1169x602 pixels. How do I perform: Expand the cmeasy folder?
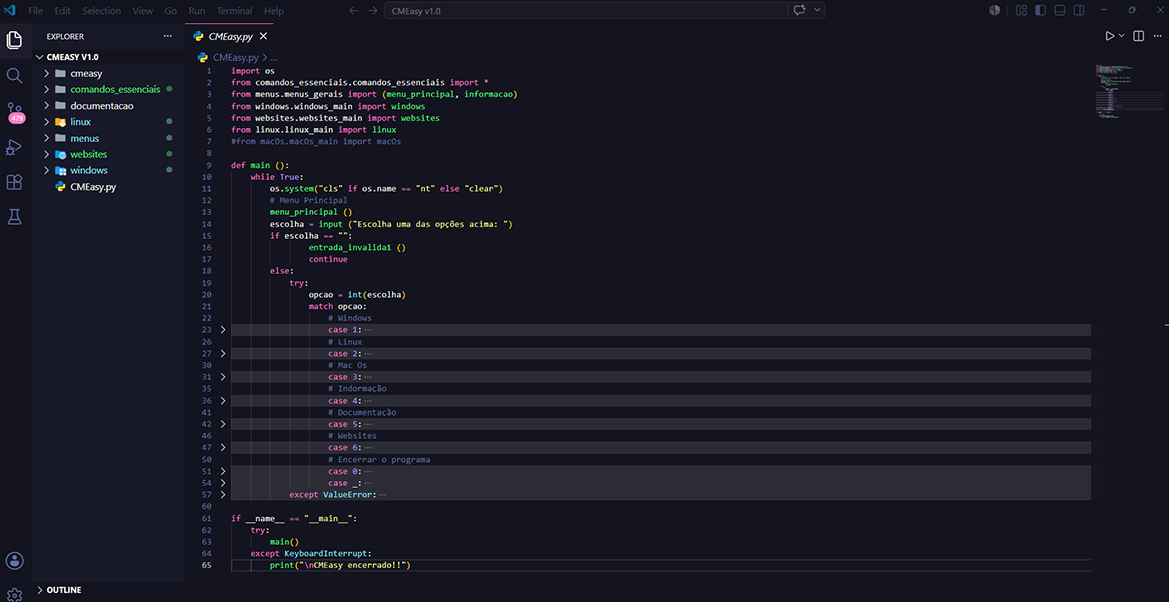(46, 73)
